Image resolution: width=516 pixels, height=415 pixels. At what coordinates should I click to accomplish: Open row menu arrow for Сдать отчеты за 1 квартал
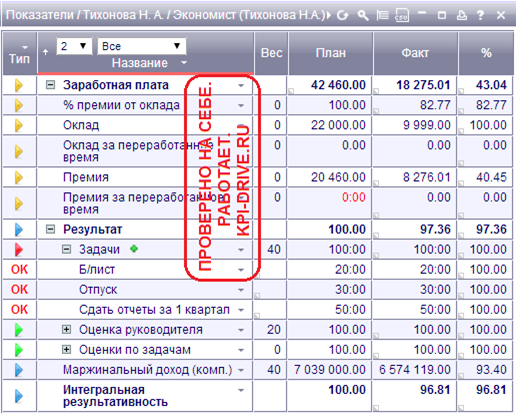(x=241, y=310)
